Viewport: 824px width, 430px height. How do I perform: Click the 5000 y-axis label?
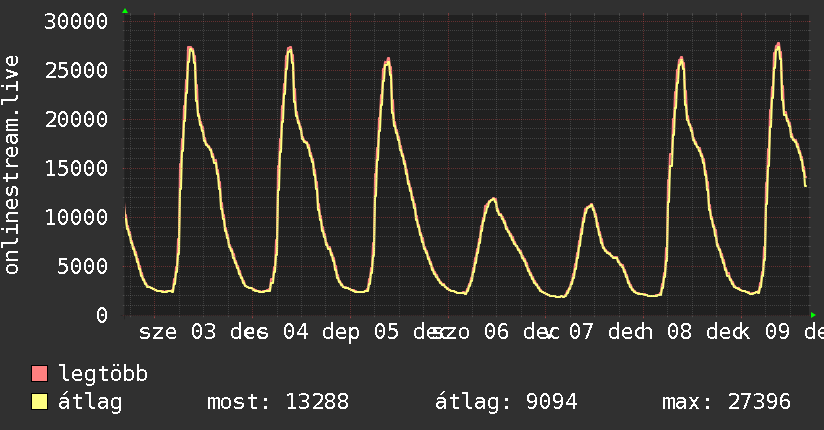(x=83, y=266)
